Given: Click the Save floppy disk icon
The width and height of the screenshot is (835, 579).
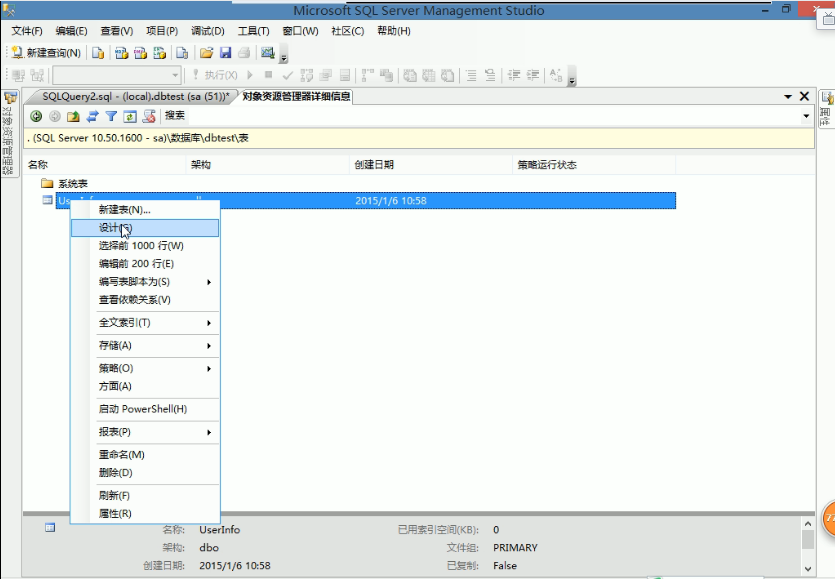Looking at the screenshot, I should 226,53.
